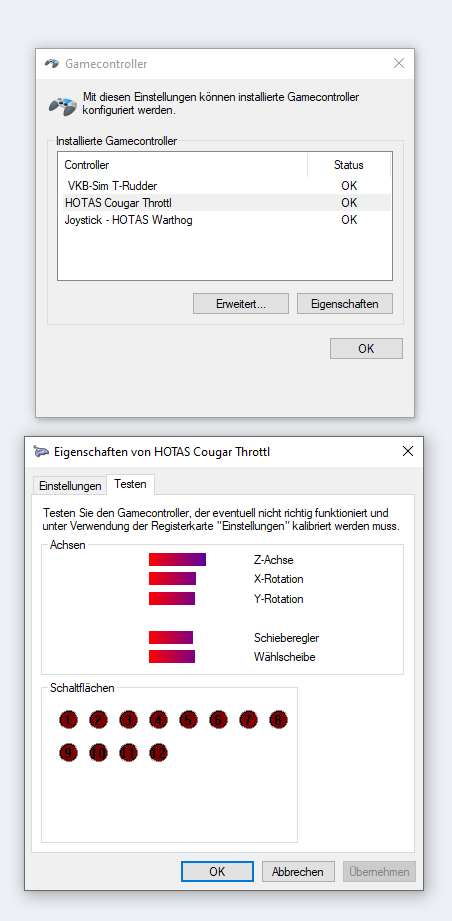Click the X-Rotation label
The width and height of the screenshot is (452, 921).
coord(279,579)
